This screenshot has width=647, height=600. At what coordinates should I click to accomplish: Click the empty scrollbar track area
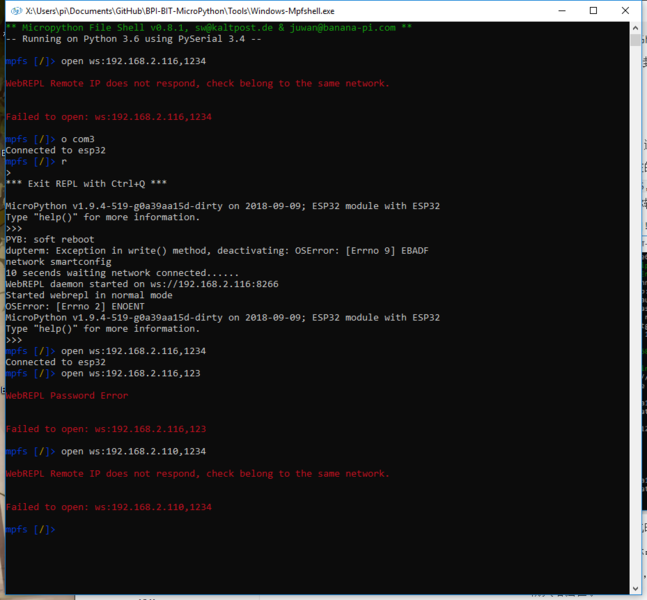(x=635, y=314)
